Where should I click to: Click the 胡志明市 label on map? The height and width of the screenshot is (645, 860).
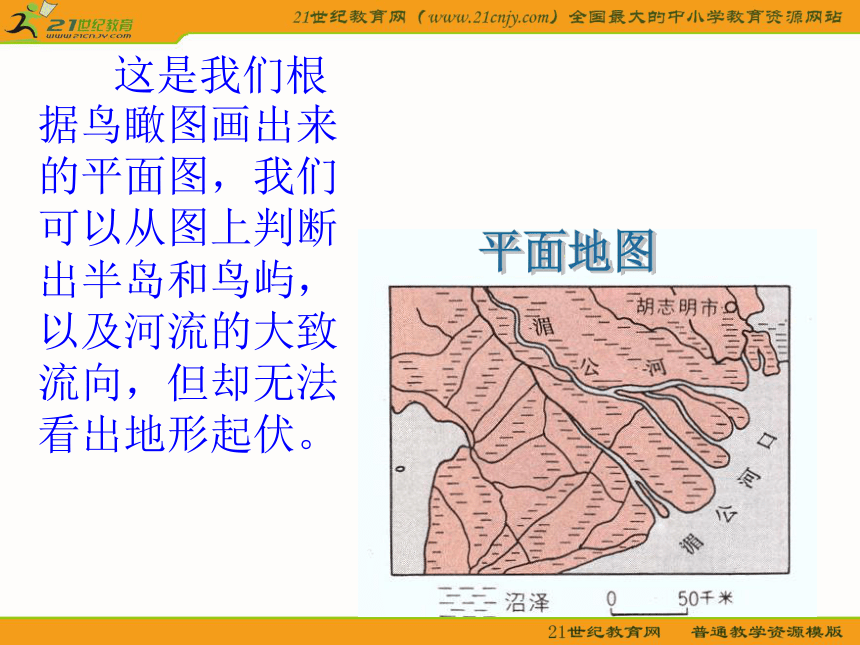coord(676,307)
